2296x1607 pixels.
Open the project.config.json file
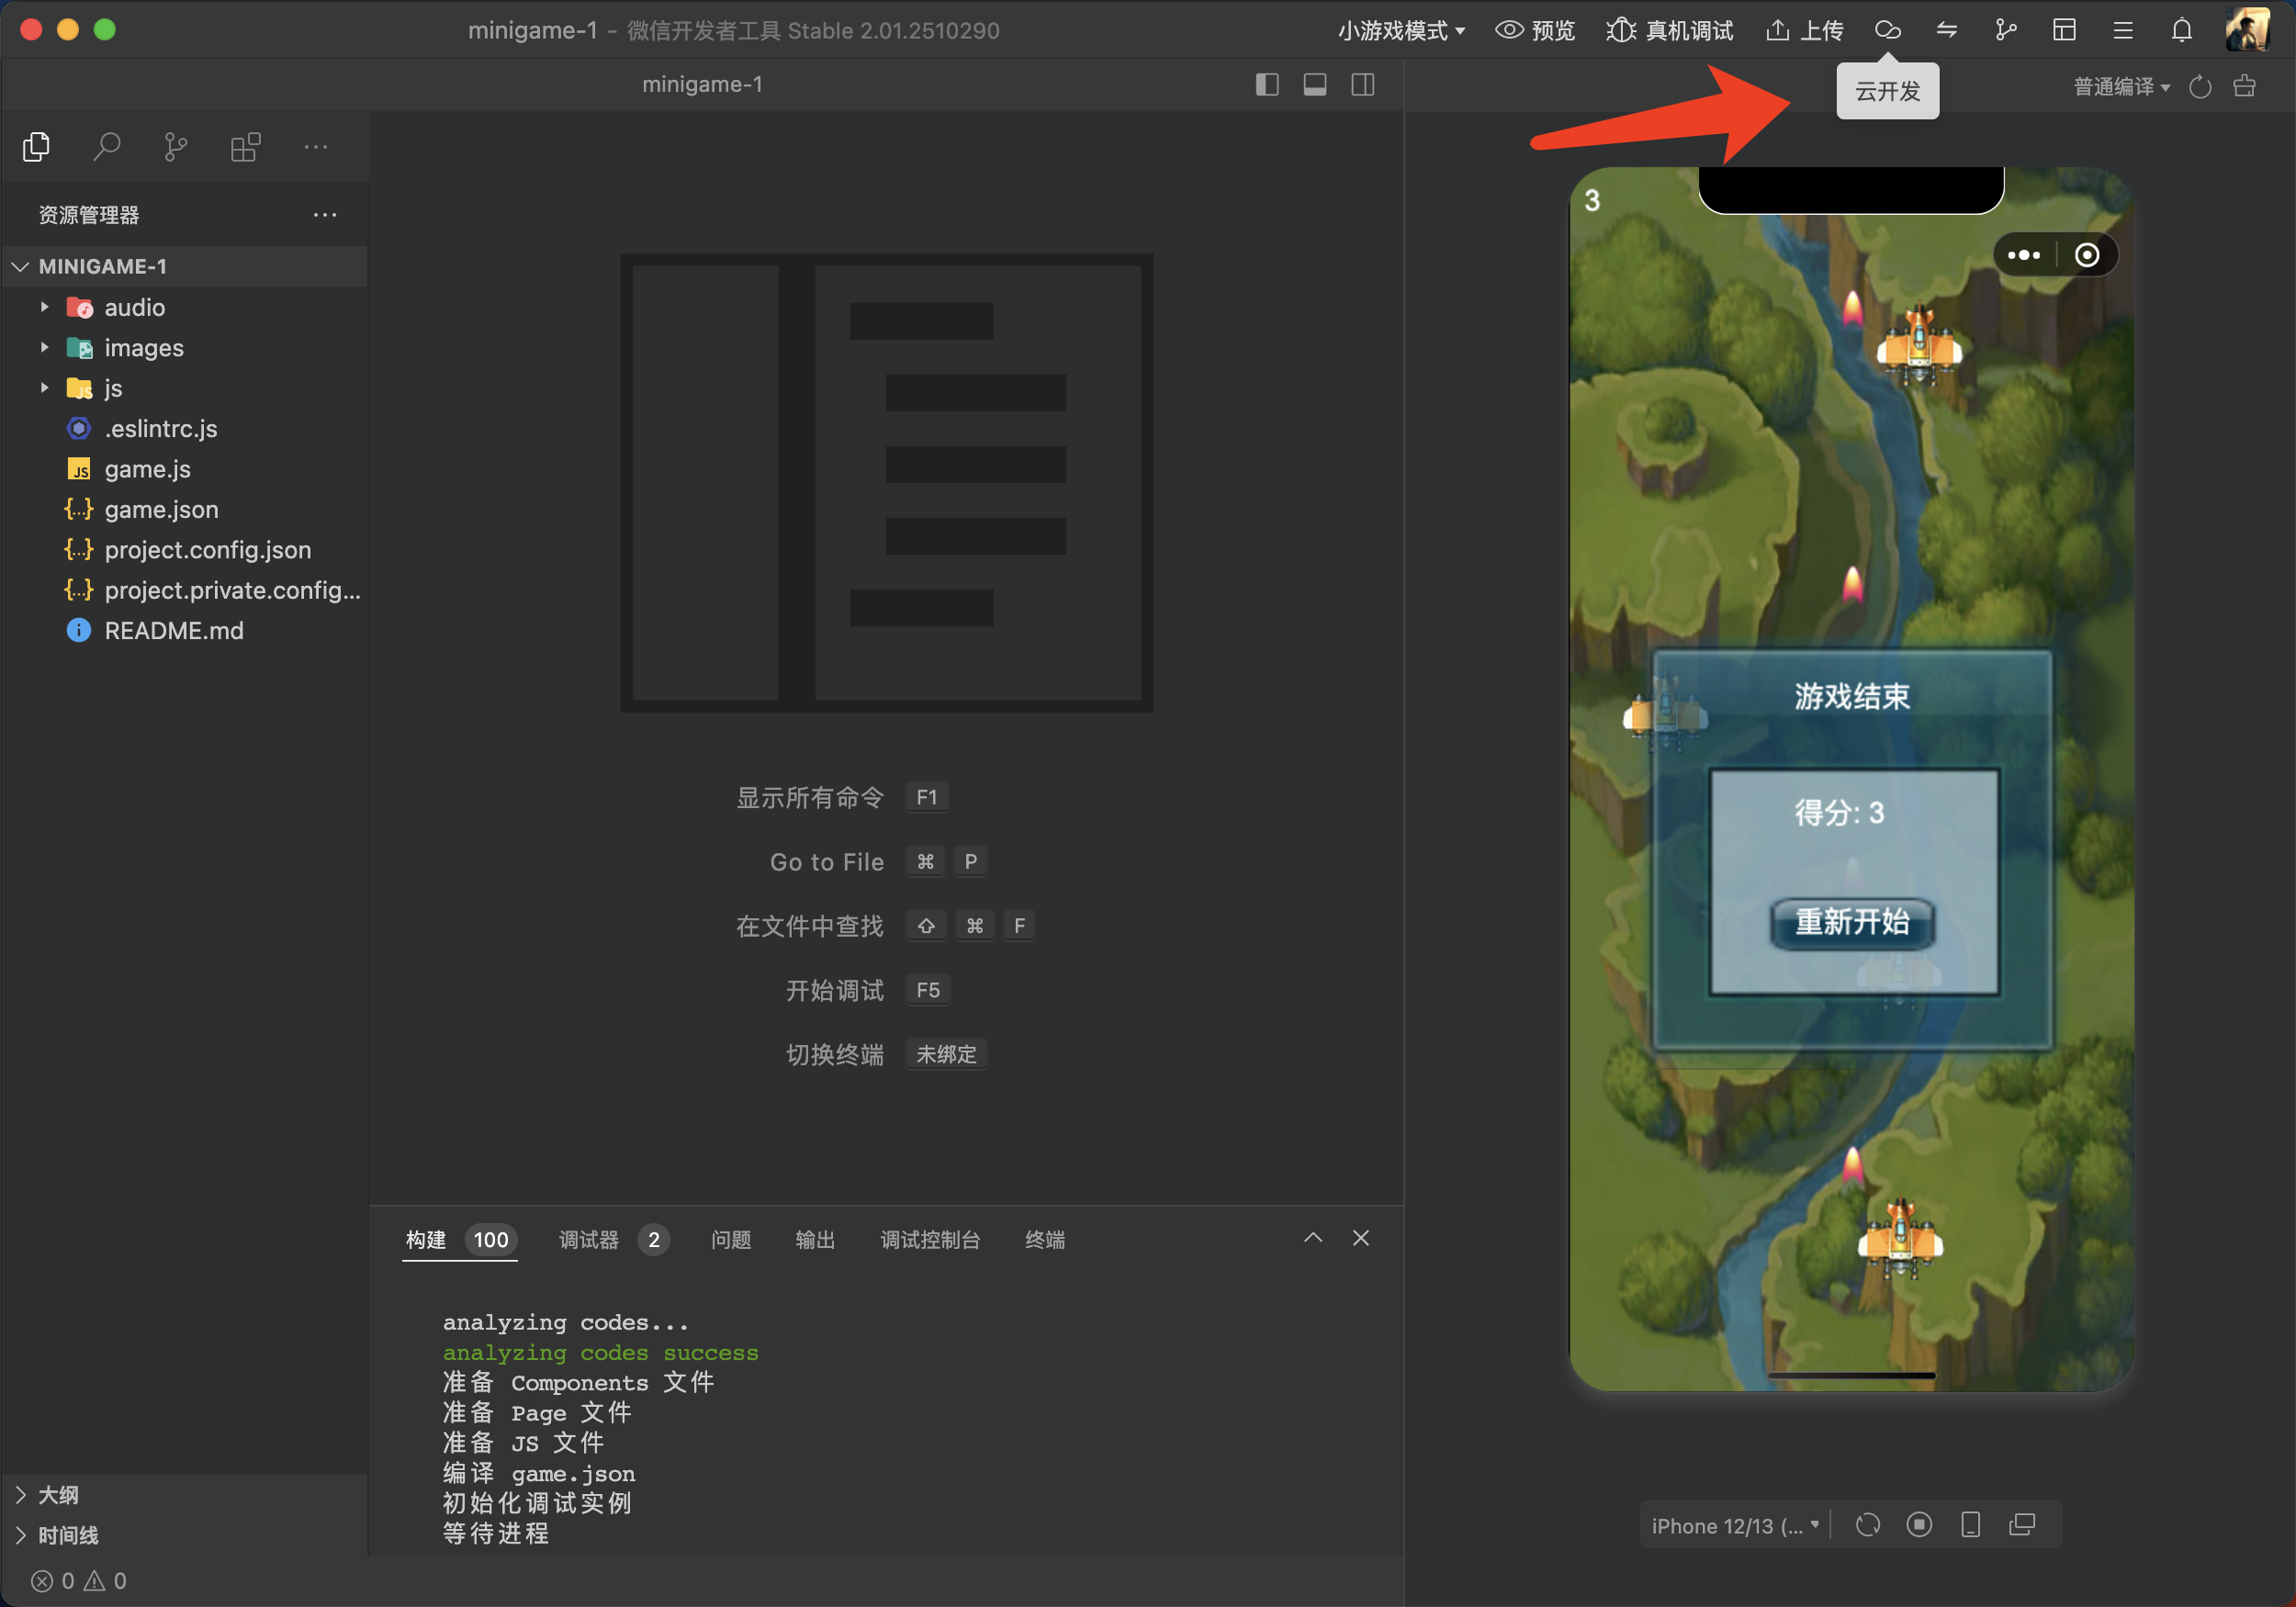coord(185,549)
